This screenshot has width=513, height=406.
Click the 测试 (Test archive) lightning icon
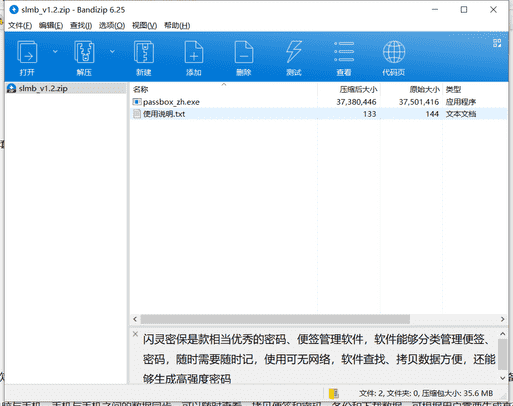click(294, 52)
